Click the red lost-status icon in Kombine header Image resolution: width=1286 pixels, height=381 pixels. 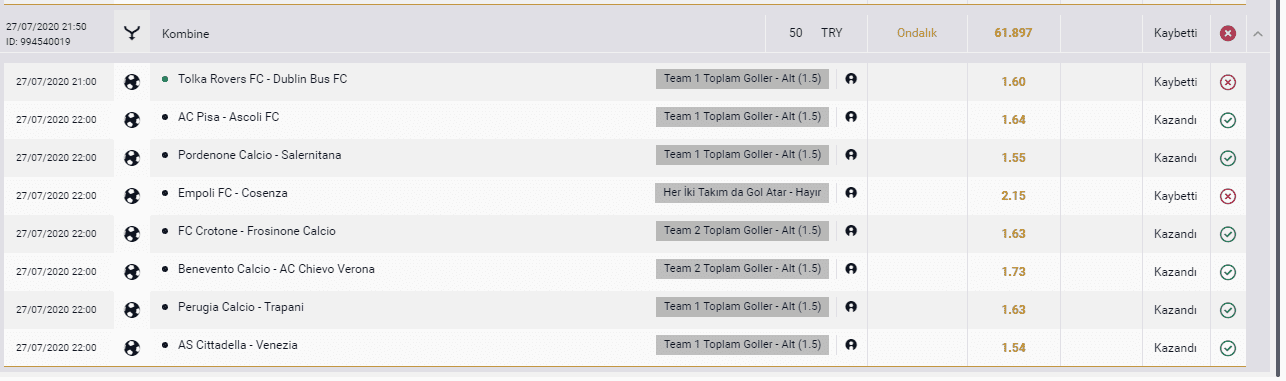[1228, 33]
